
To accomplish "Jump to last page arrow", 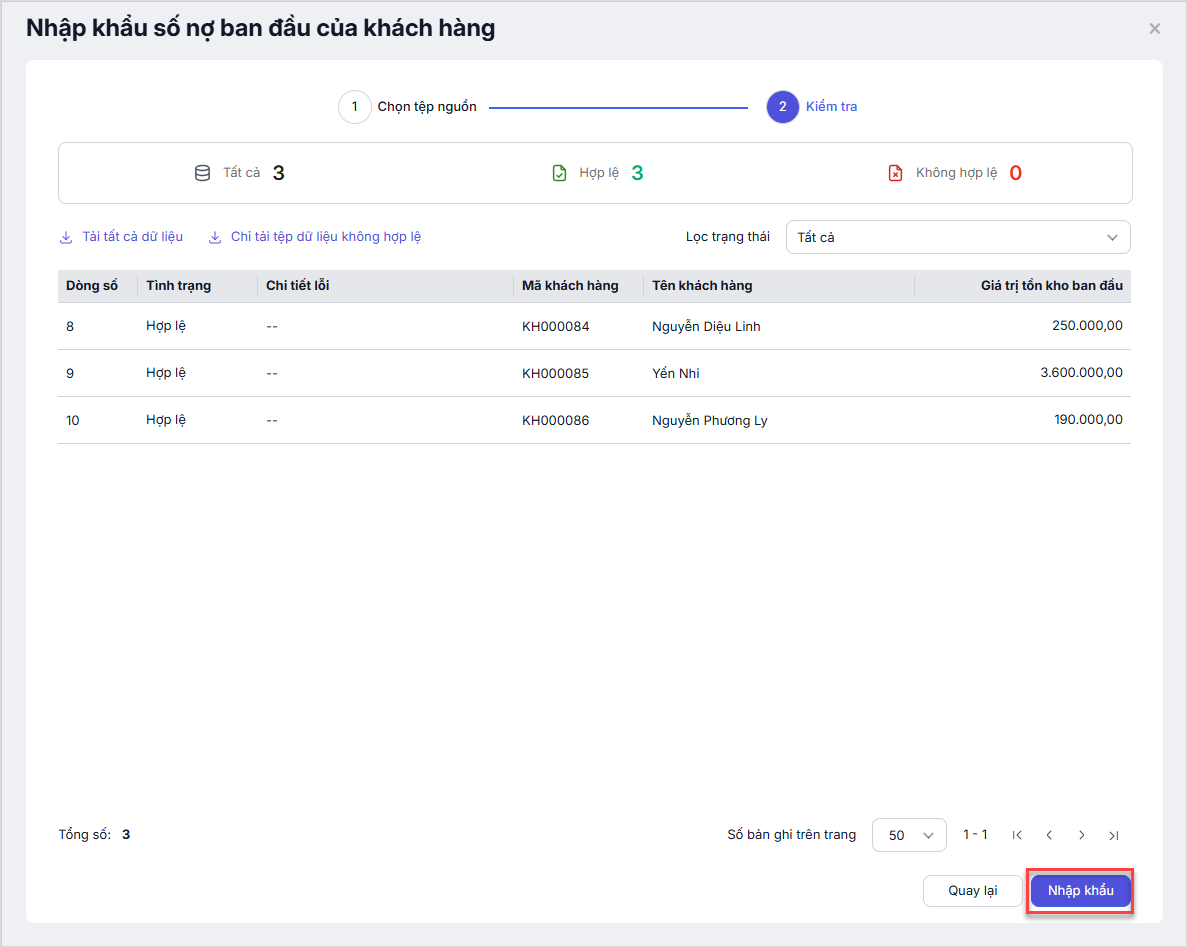I will point(1114,835).
